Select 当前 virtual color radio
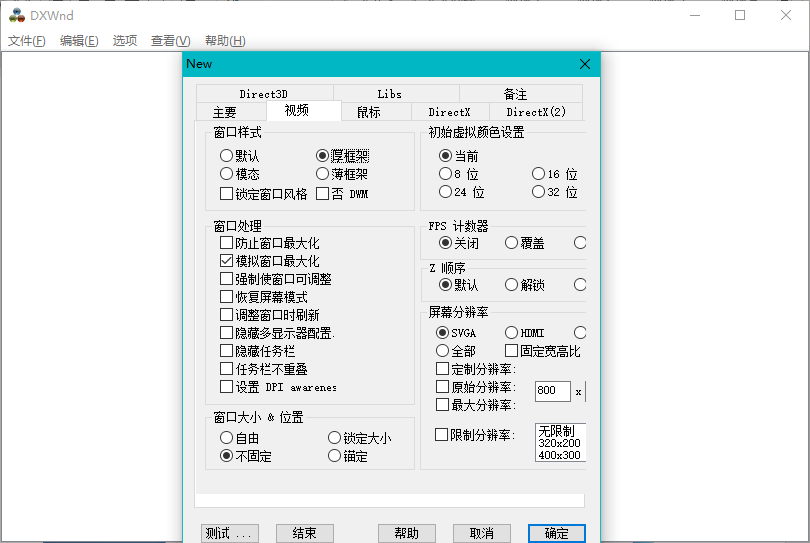This screenshot has height=543, width=810. pos(445,156)
